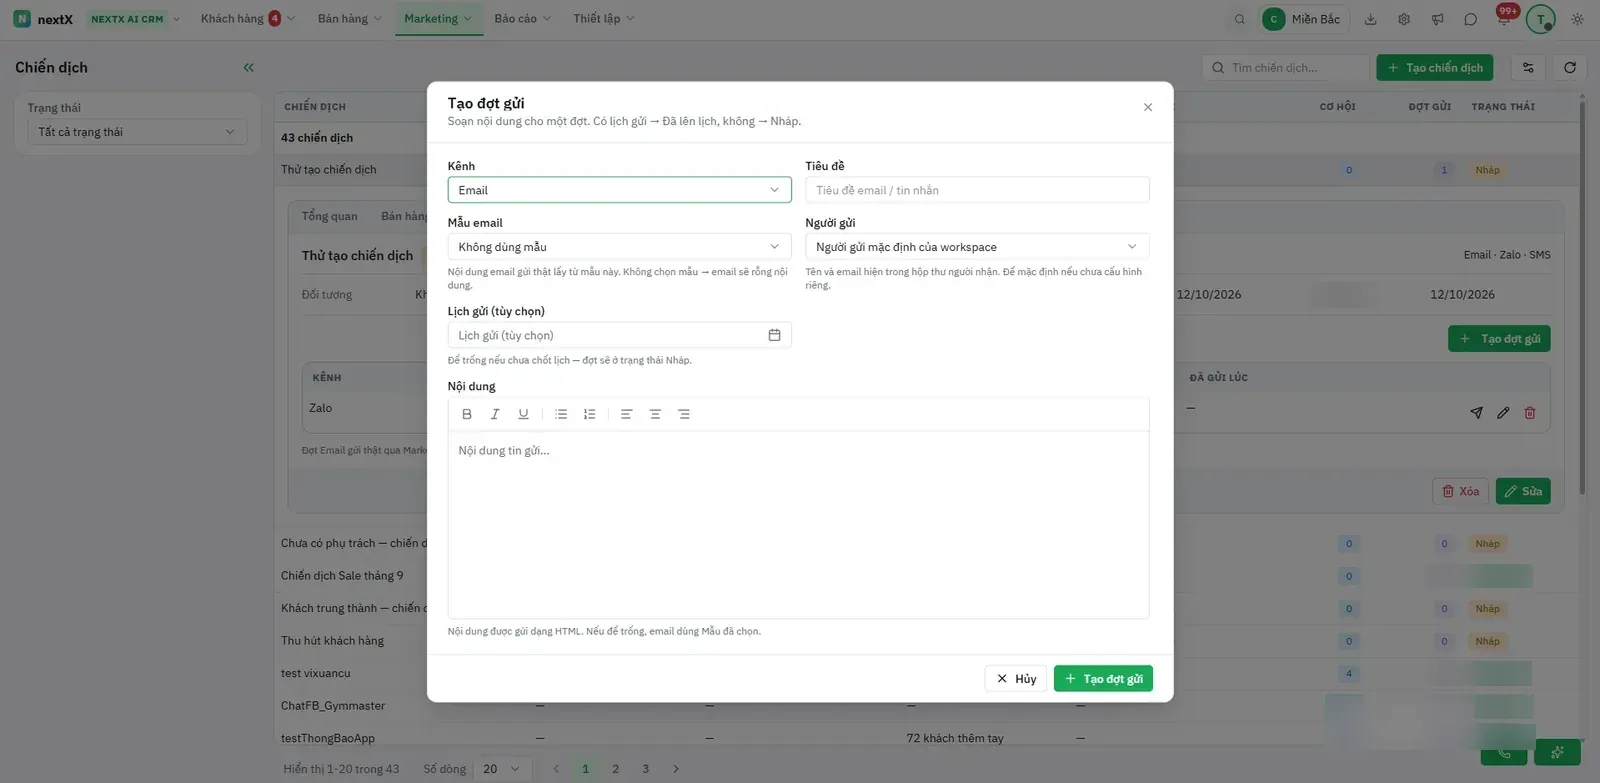The height and width of the screenshot is (783, 1600).
Task: Toggle the light/dark theme icon
Action: [x=1578, y=19]
